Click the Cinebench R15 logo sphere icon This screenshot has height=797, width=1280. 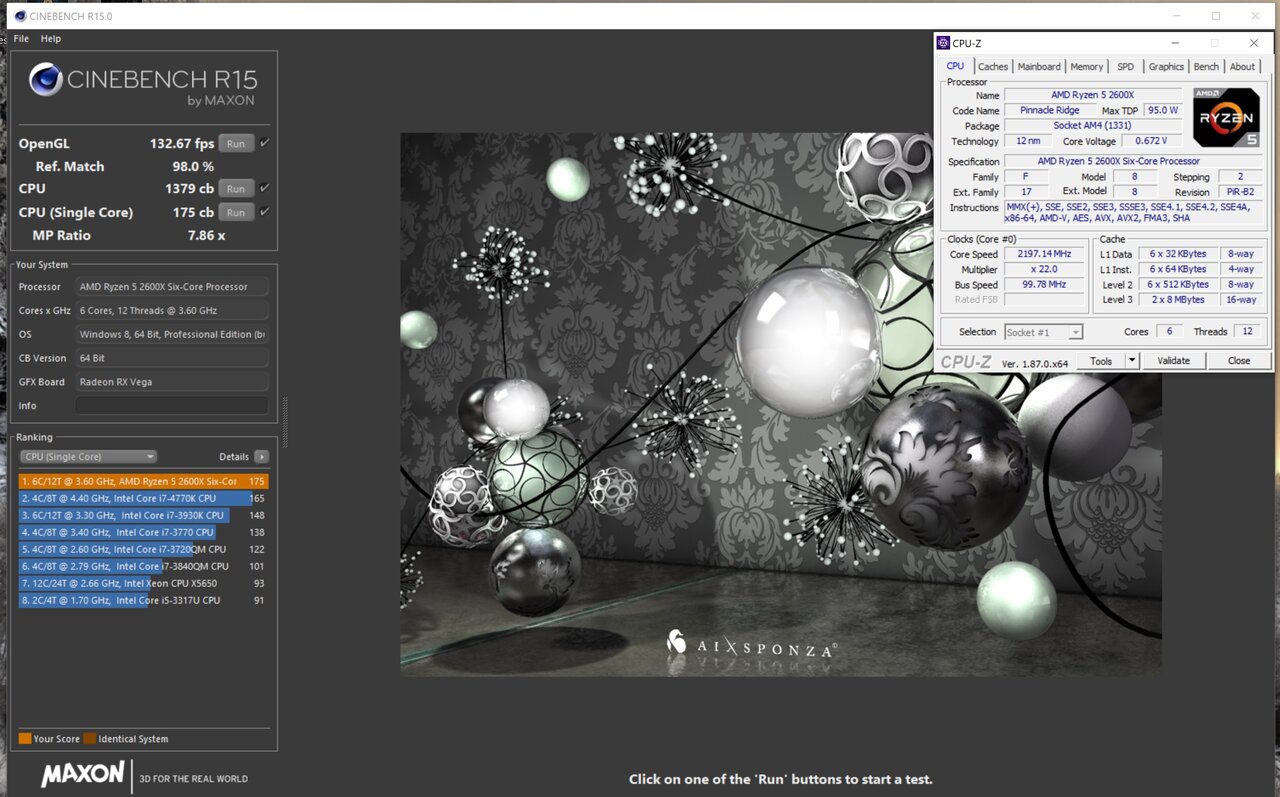click(x=46, y=80)
